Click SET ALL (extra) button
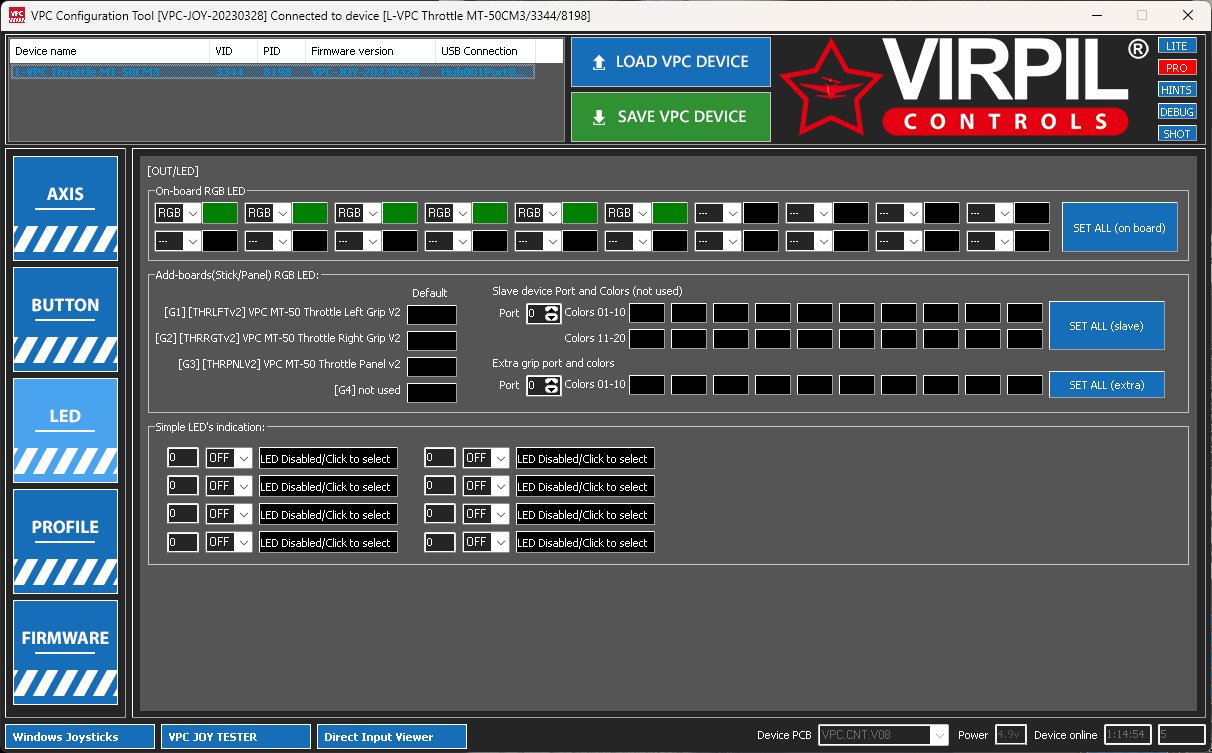The height and width of the screenshot is (753, 1212). 1106,385
